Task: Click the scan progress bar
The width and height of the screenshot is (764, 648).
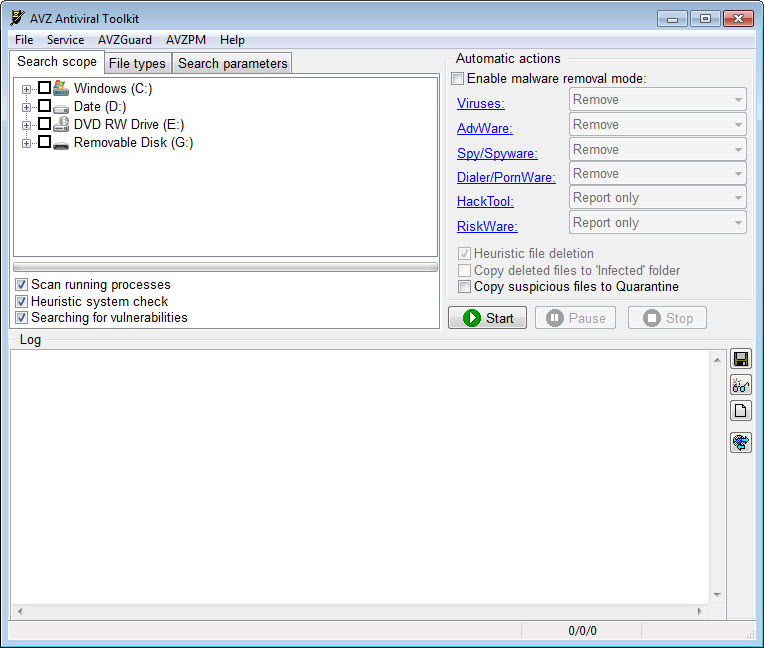Action: [x=225, y=267]
